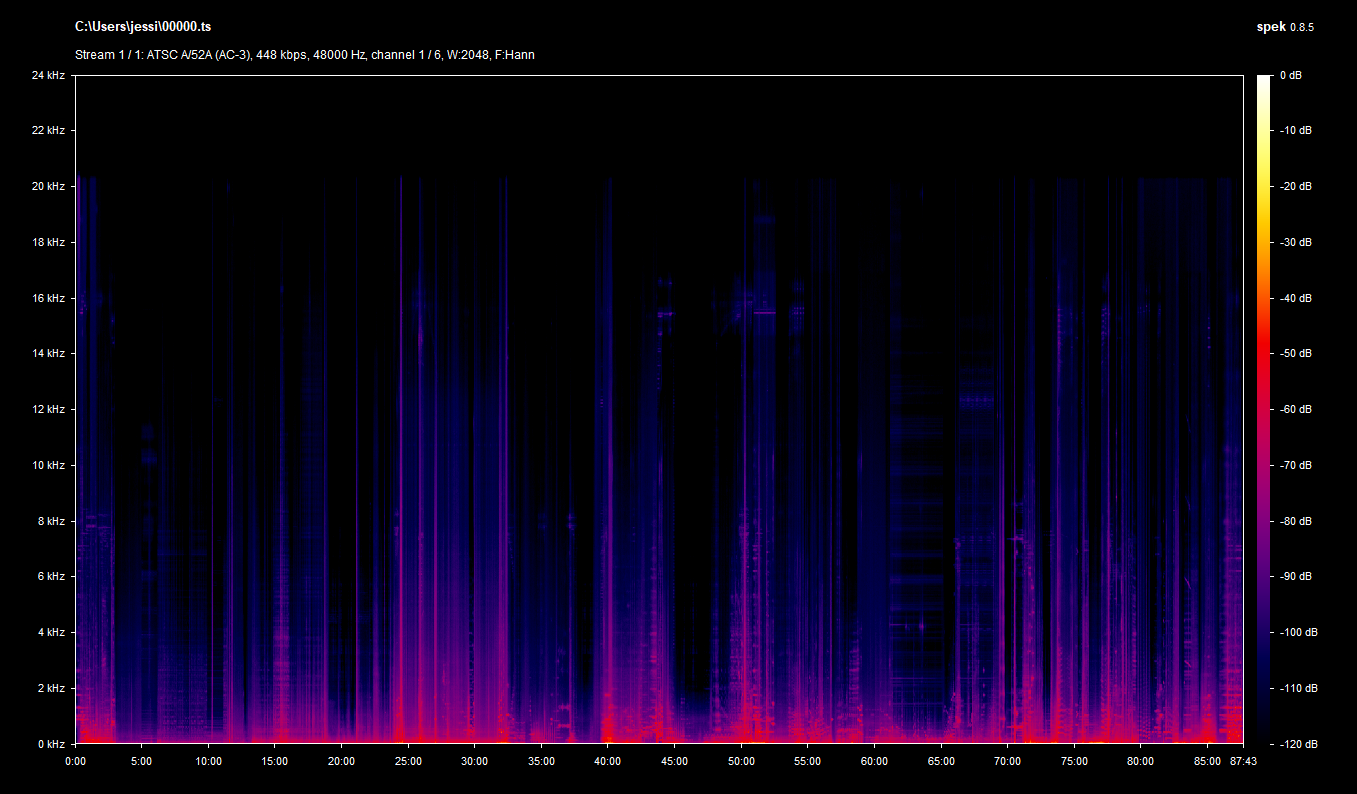Click the 0:00 start time marker

76,761
